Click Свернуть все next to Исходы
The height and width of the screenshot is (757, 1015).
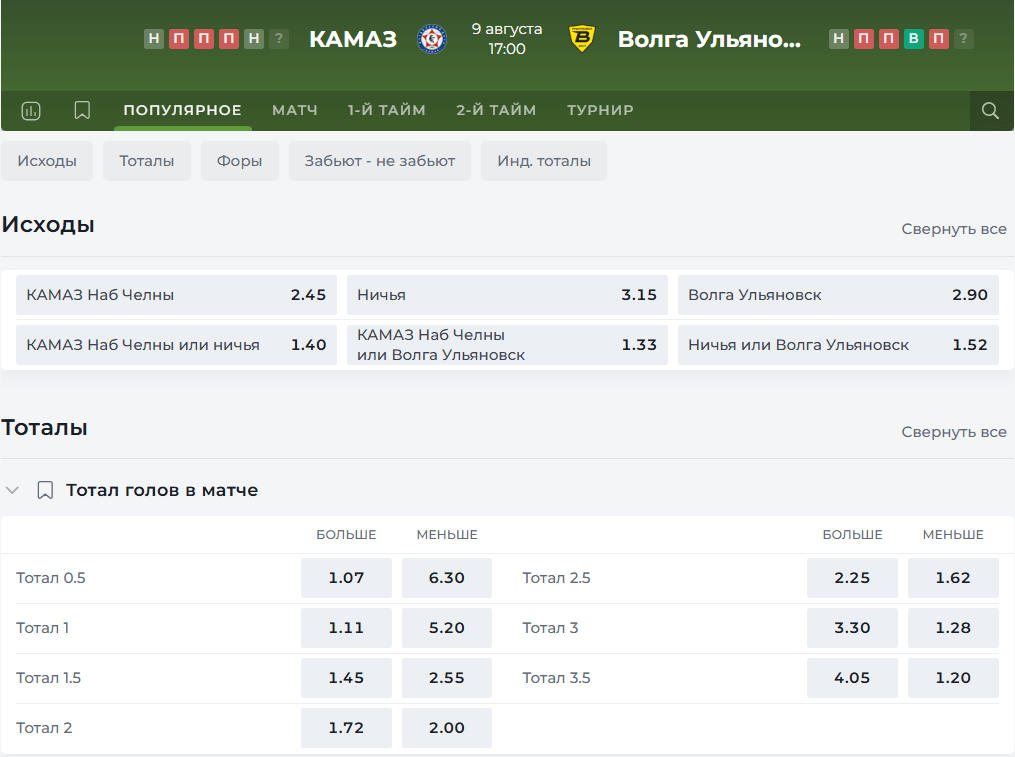pos(954,229)
